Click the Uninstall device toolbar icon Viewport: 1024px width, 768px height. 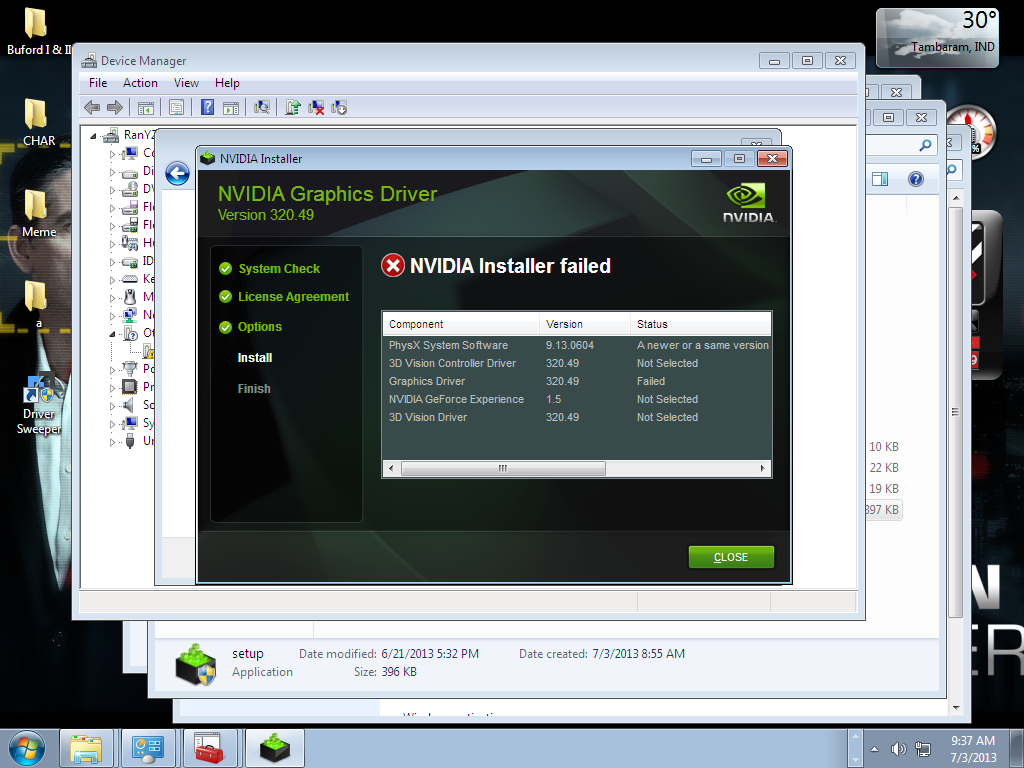(x=316, y=108)
